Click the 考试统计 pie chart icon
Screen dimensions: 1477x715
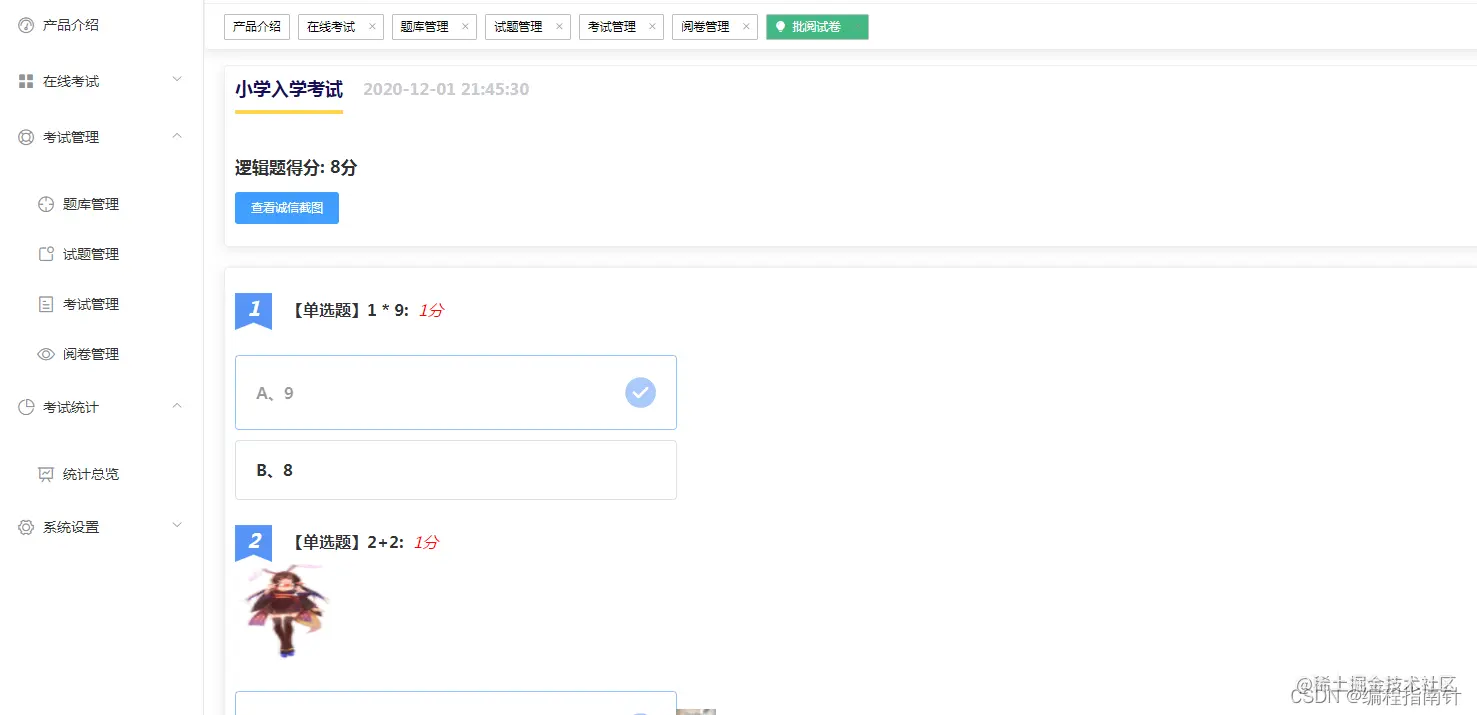(26, 407)
